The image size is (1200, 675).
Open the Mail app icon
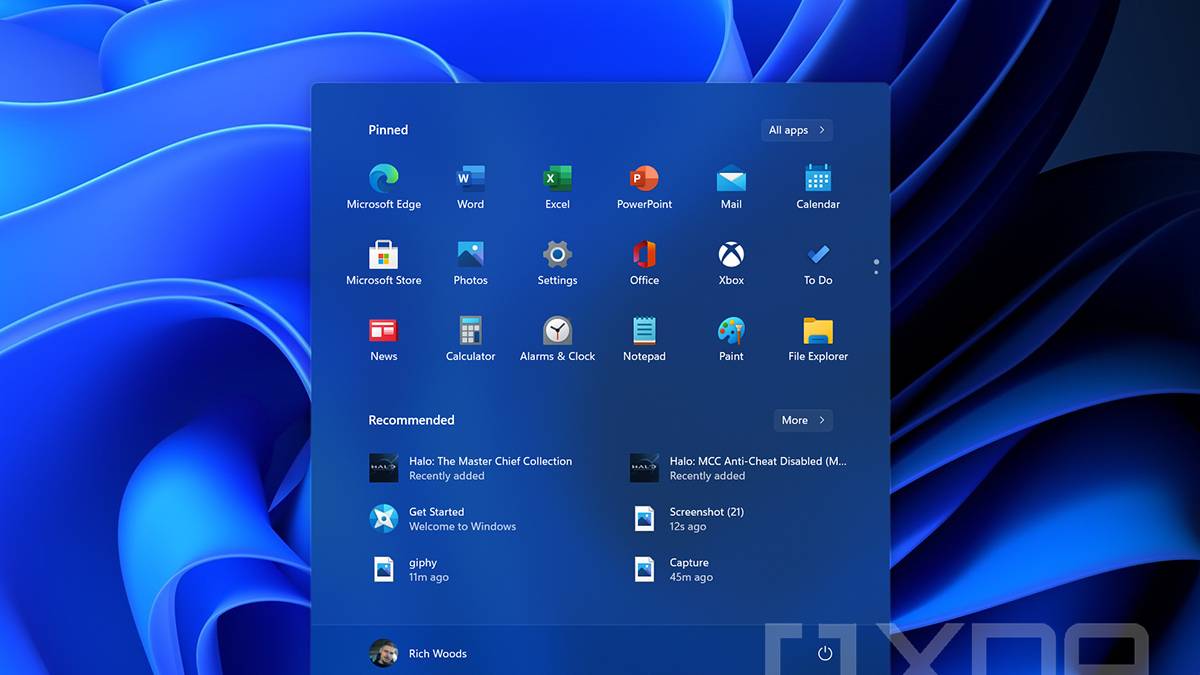731,187
